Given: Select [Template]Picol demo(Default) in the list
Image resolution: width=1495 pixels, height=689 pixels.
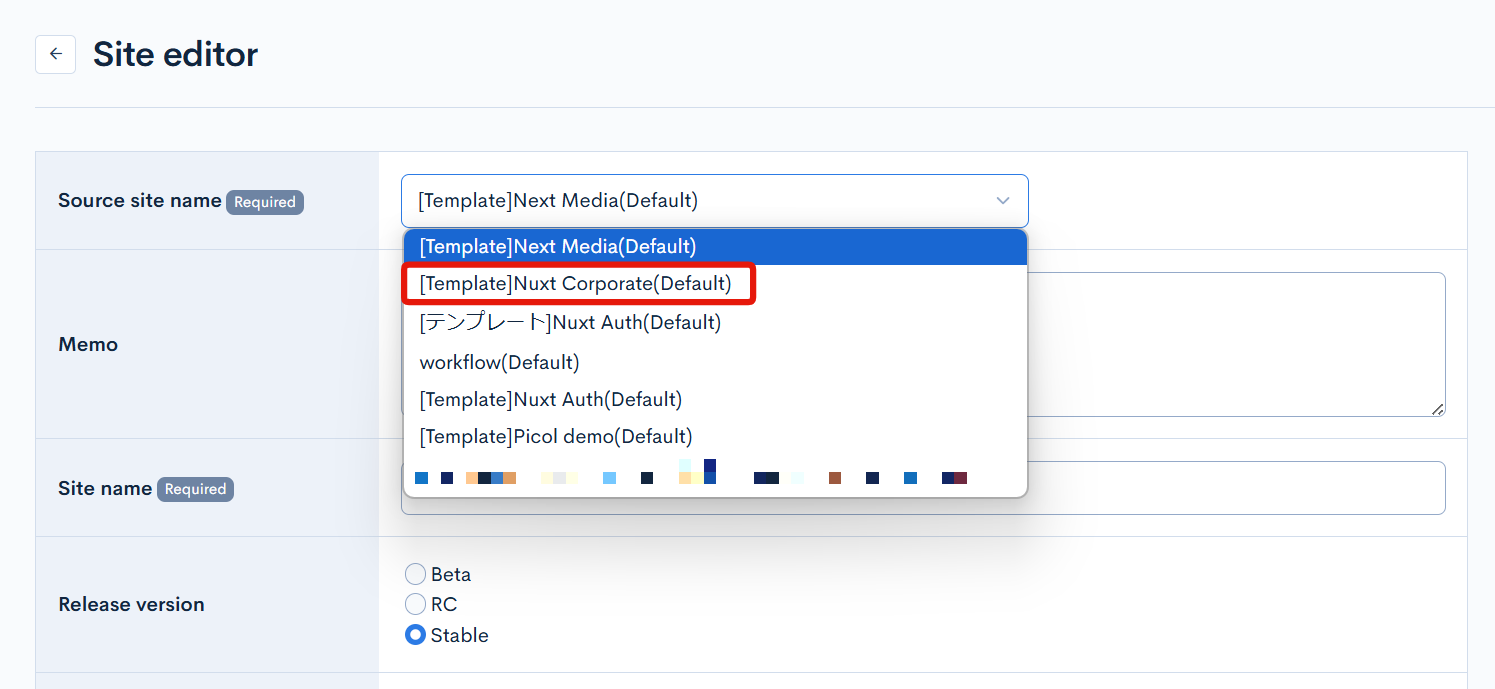Looking at the screenshot, I should click(x=555, y=437).
